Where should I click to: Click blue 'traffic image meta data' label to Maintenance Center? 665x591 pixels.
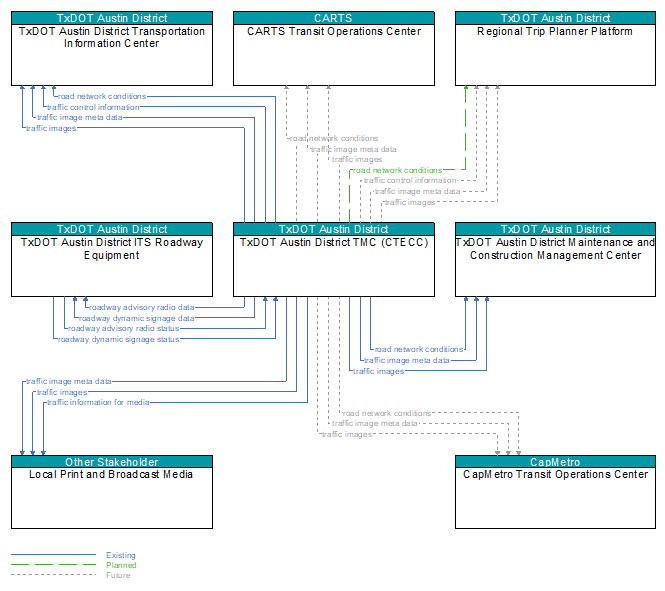(407, 360)
